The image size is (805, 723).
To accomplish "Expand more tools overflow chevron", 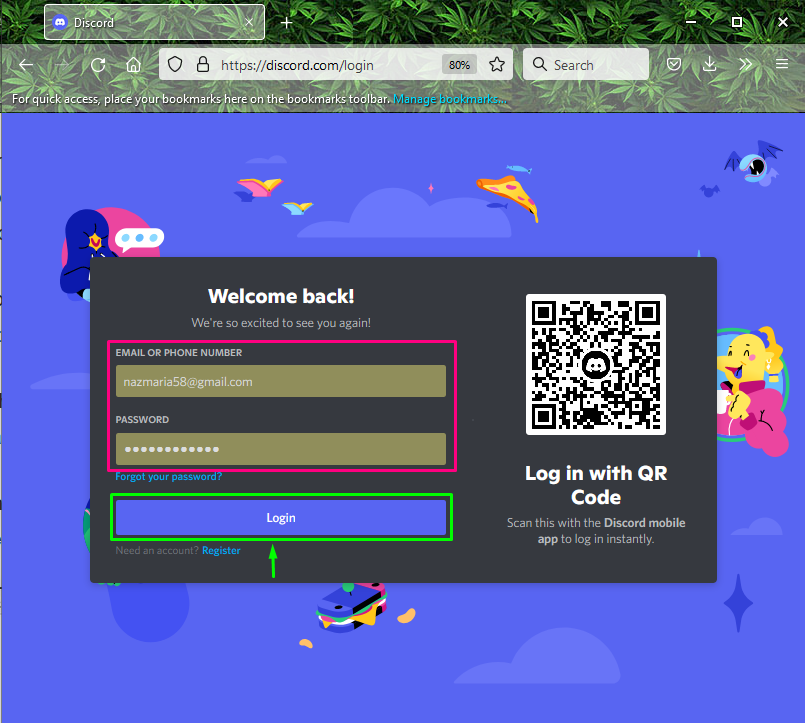I will click(x=745, y=65).
